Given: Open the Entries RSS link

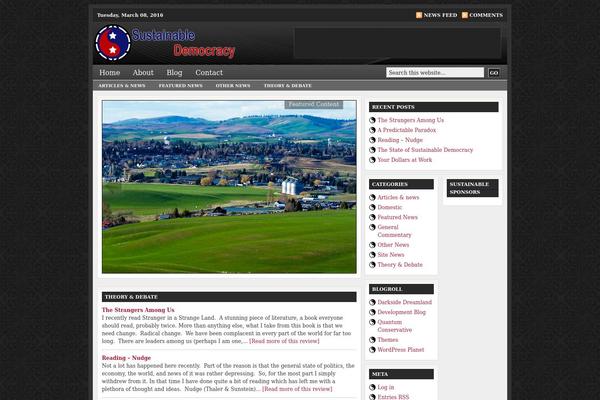Looking at the screenshot, I should point(393,397).
